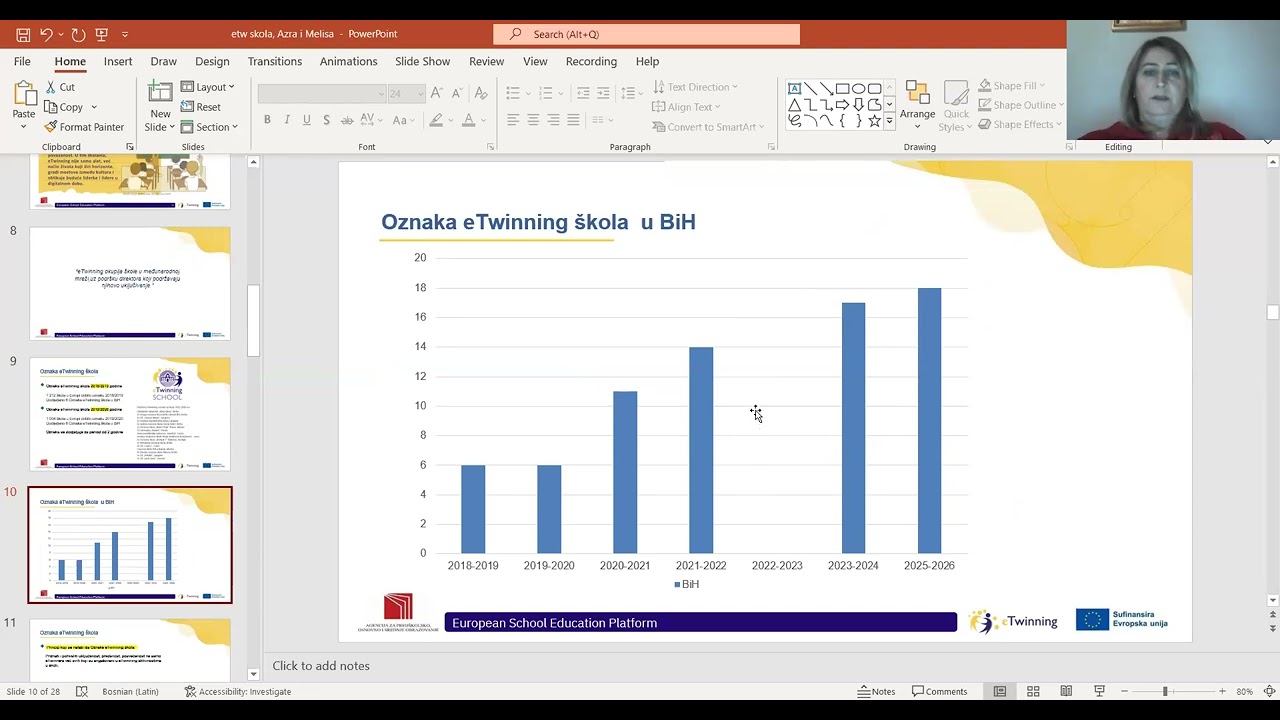Expand the shapes gallery More button
The image size is (1280, 720).
pyautogui.click(x=889, y=120)
